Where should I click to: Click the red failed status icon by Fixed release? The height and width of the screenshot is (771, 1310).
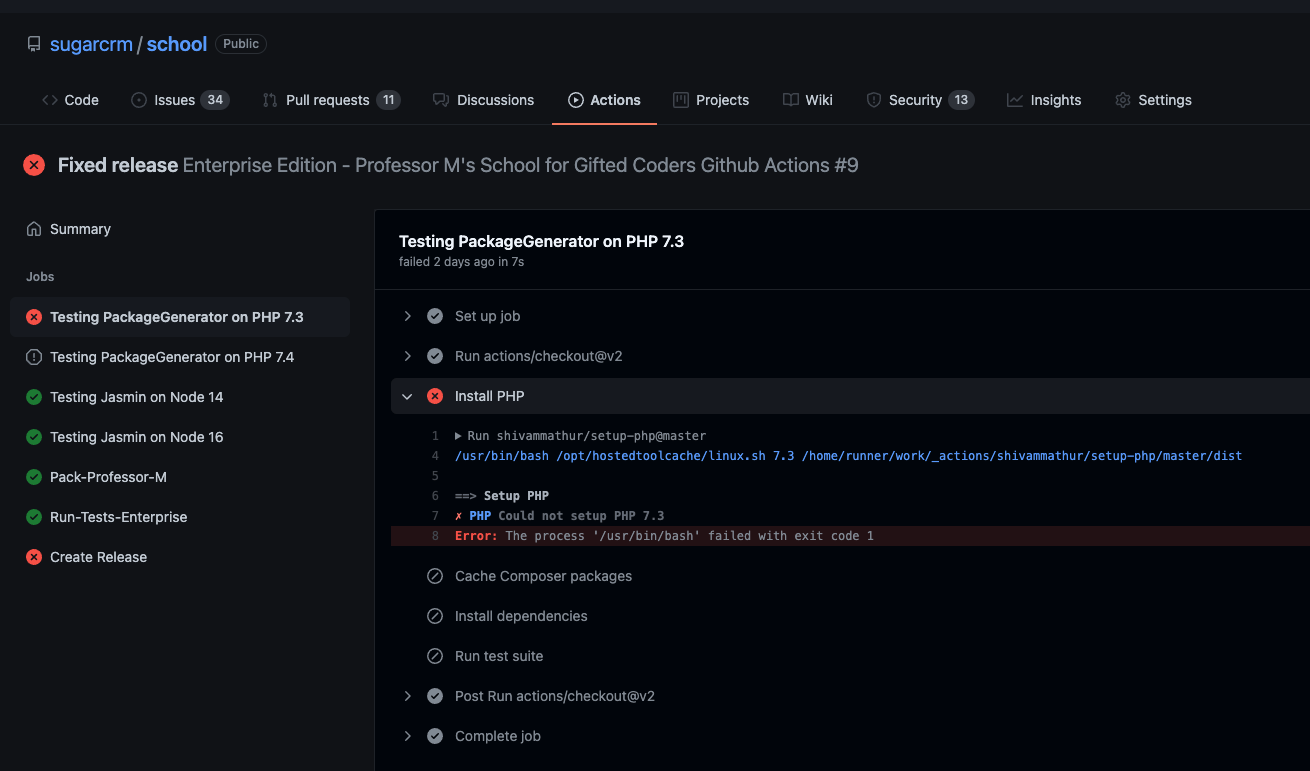34,165
